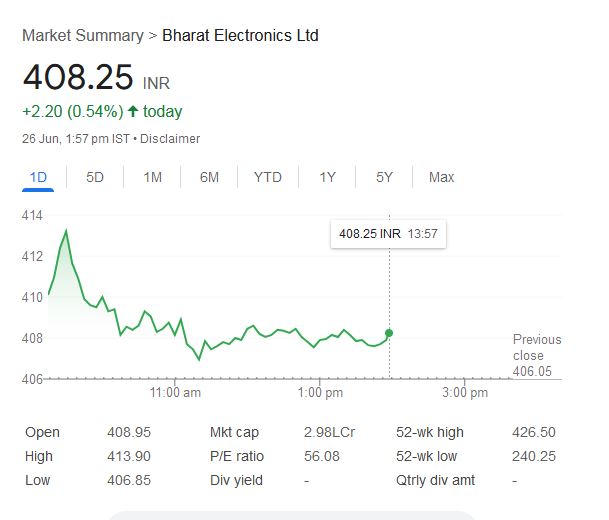Select the 1D time range tab
This screenshot has width=609, height=520.
[x=38, y=177]
